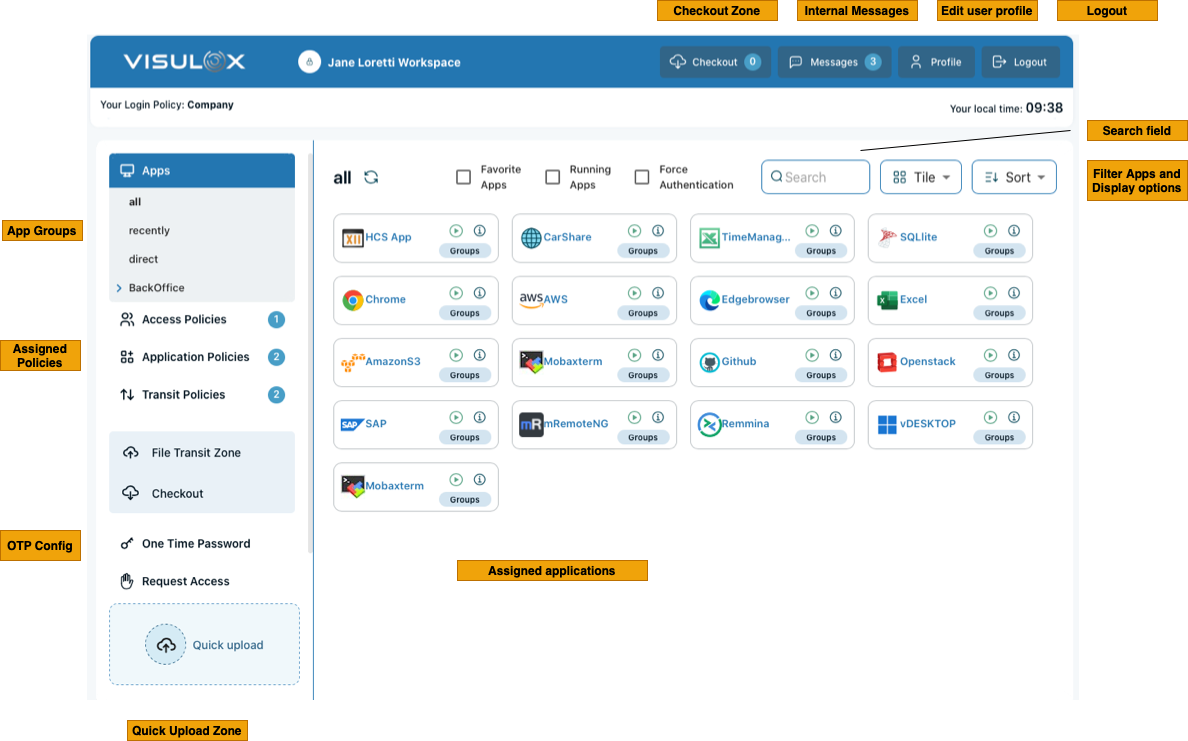
Task: Check the Force Authentication box
Action: (642, 177)
